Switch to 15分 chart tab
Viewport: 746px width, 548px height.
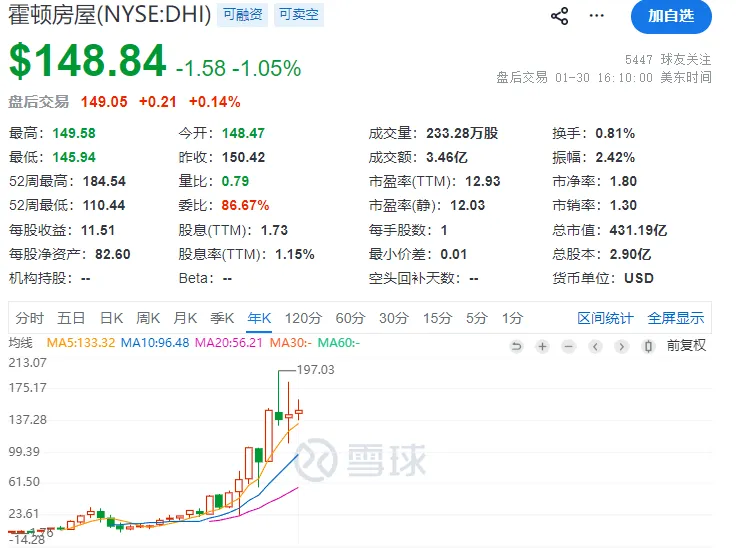(x=437, y=318)
